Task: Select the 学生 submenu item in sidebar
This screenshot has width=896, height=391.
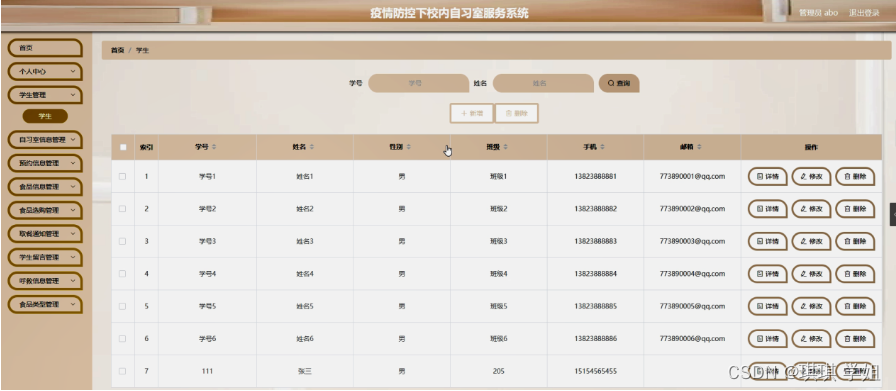Action: tap(45, 117)
